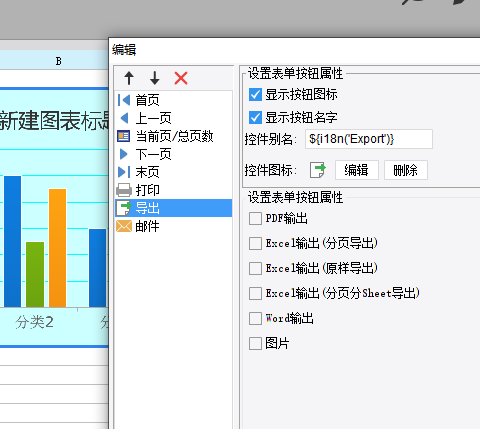Select 邮件 text in list

click(x=147, y=226)
